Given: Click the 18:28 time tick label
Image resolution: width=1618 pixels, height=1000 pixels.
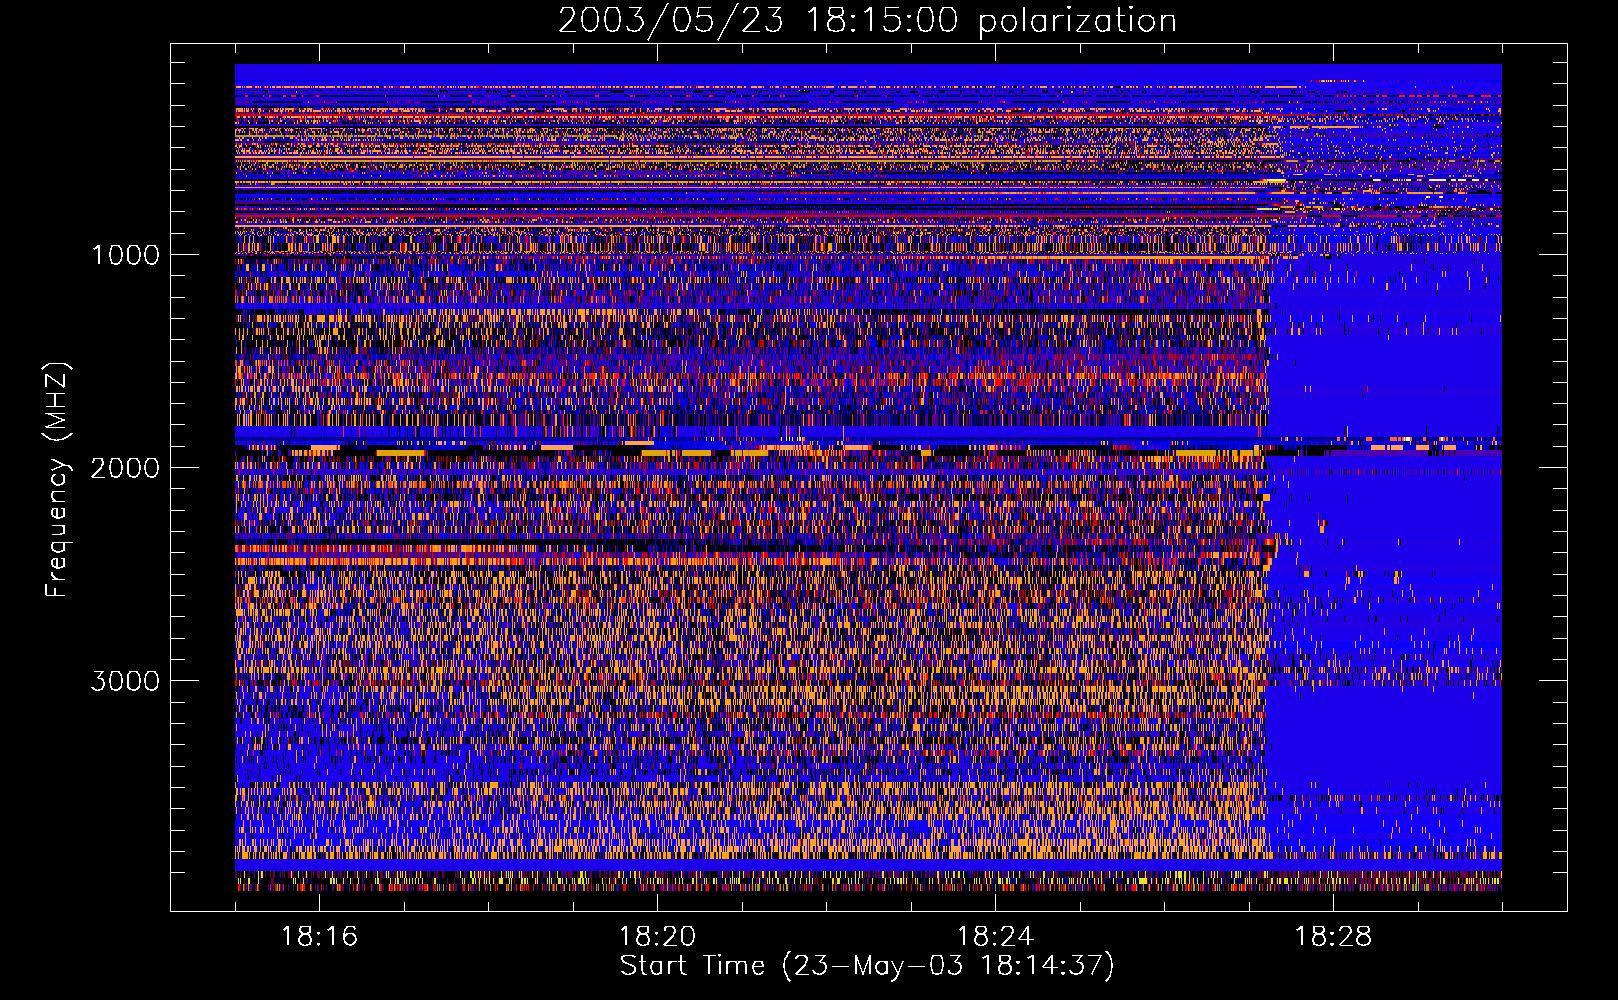Looking at the screenshot, I should tap(1333, 936).
